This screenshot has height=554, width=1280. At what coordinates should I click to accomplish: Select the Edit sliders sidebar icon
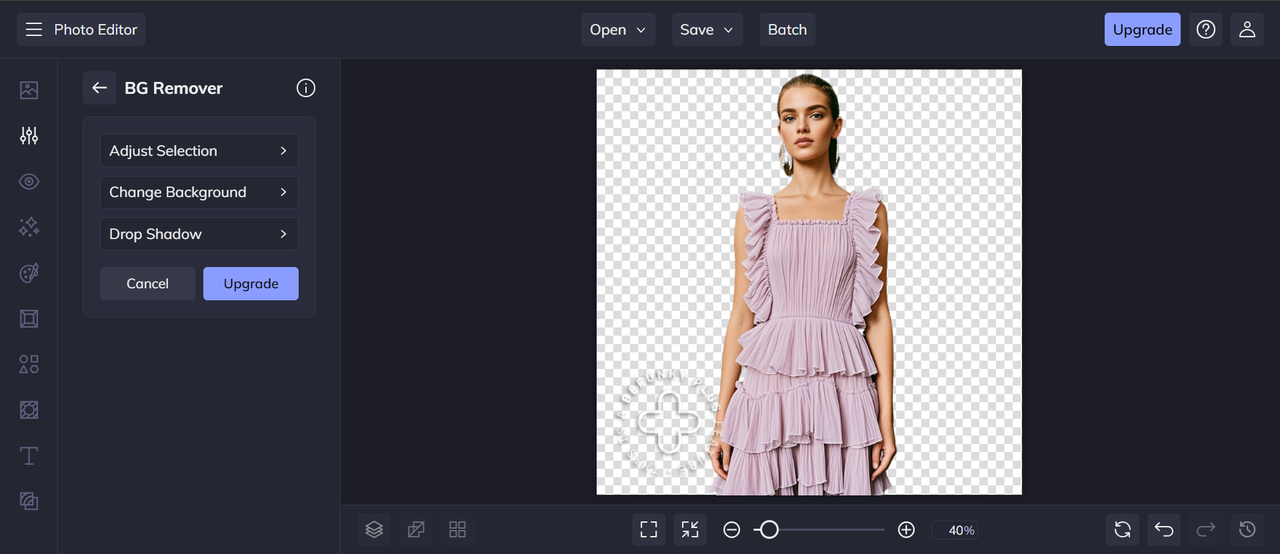point(29,136)
